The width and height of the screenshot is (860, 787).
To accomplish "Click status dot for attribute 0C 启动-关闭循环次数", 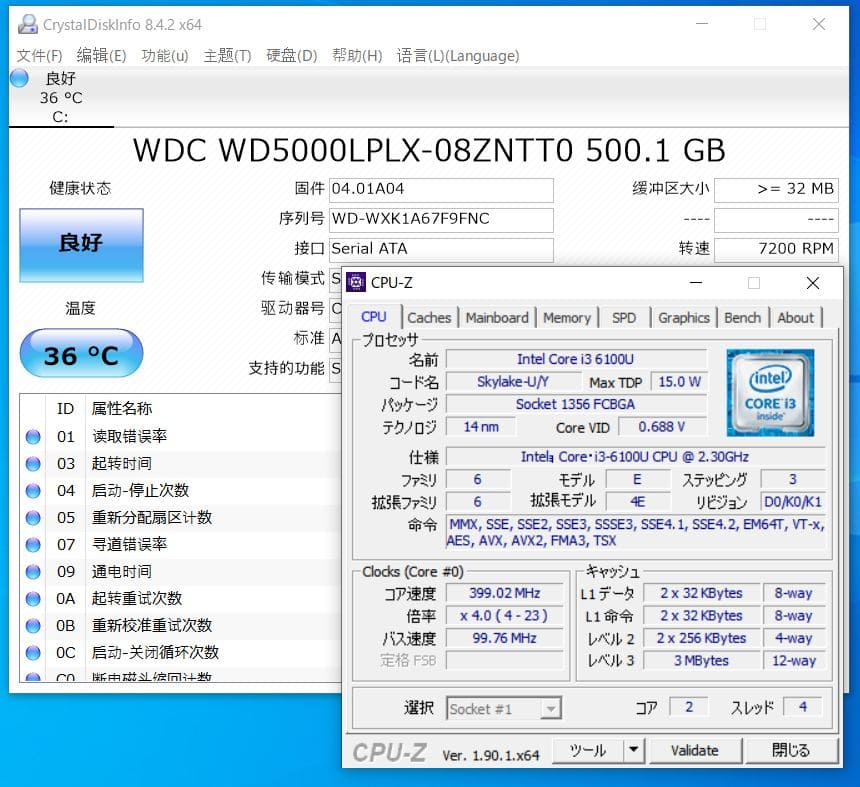I will 33,653.
